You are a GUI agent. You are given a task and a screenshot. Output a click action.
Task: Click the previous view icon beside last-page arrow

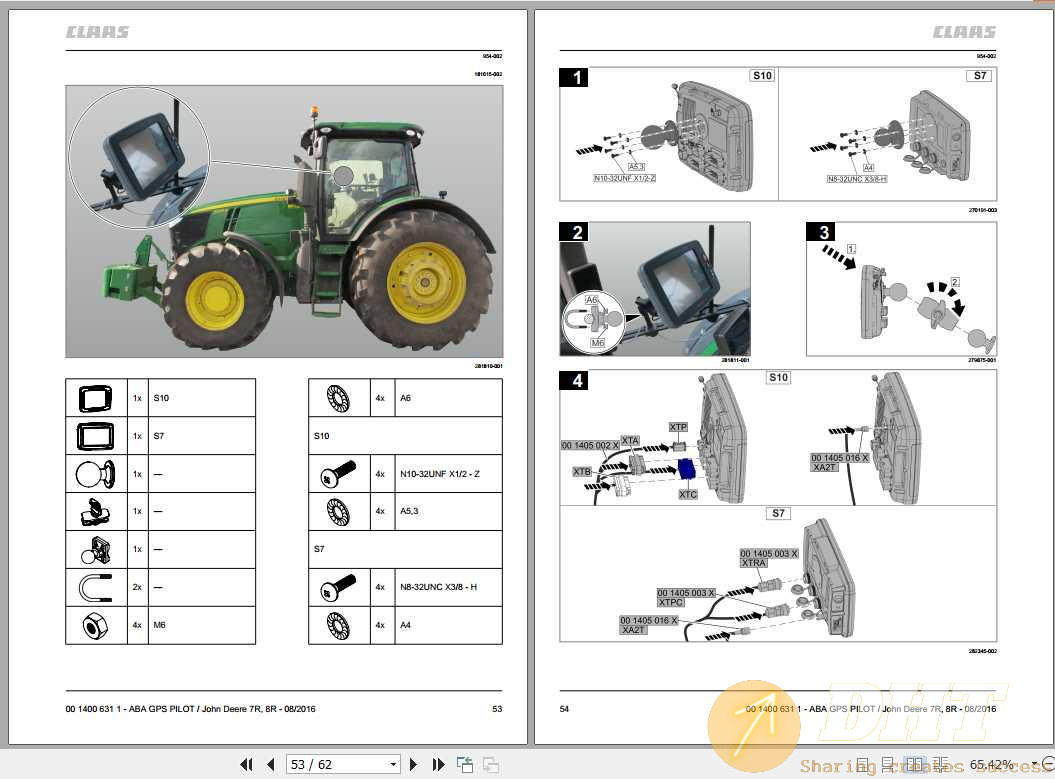[x=465, y=764]
